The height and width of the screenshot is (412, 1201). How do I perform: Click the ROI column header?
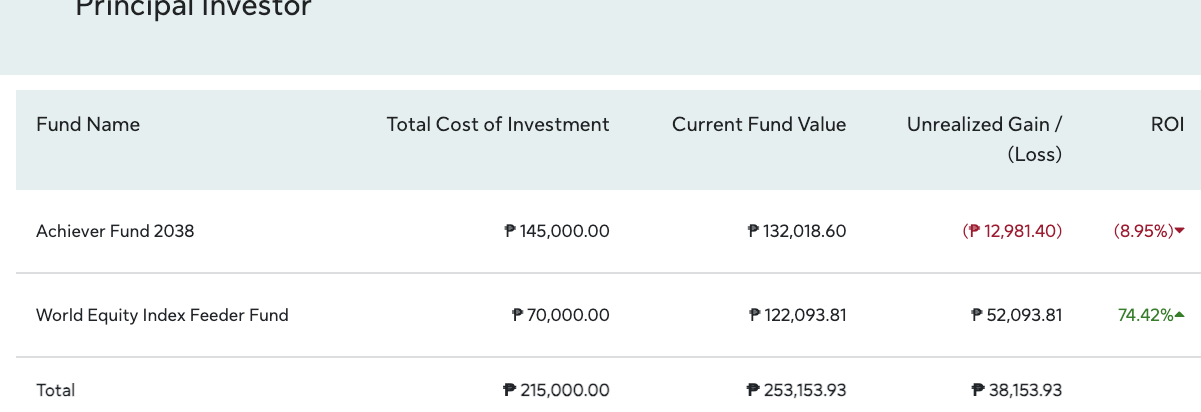[x=1167, y=125]
